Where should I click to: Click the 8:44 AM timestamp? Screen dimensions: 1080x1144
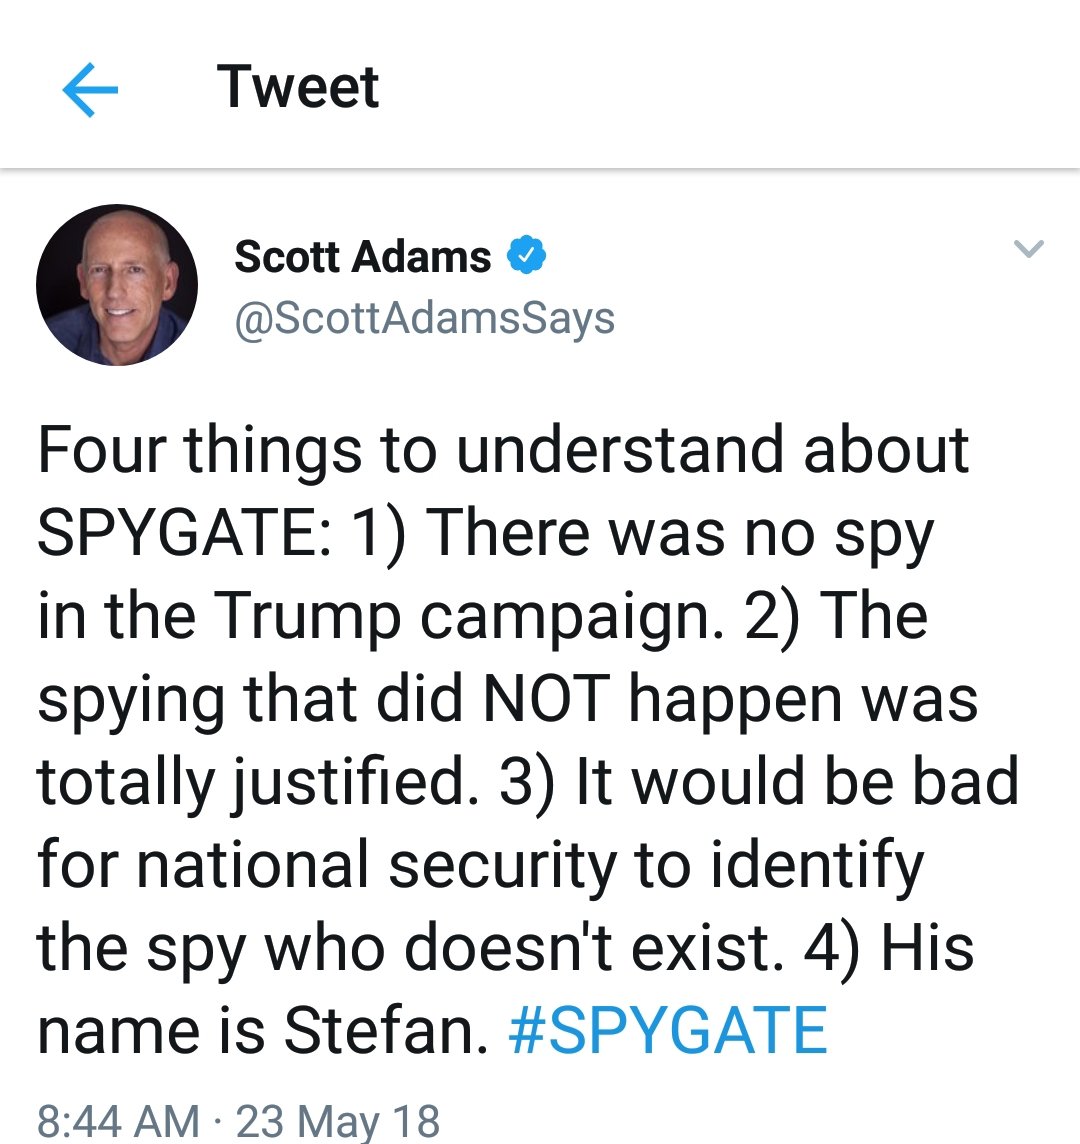point(118,1121)
